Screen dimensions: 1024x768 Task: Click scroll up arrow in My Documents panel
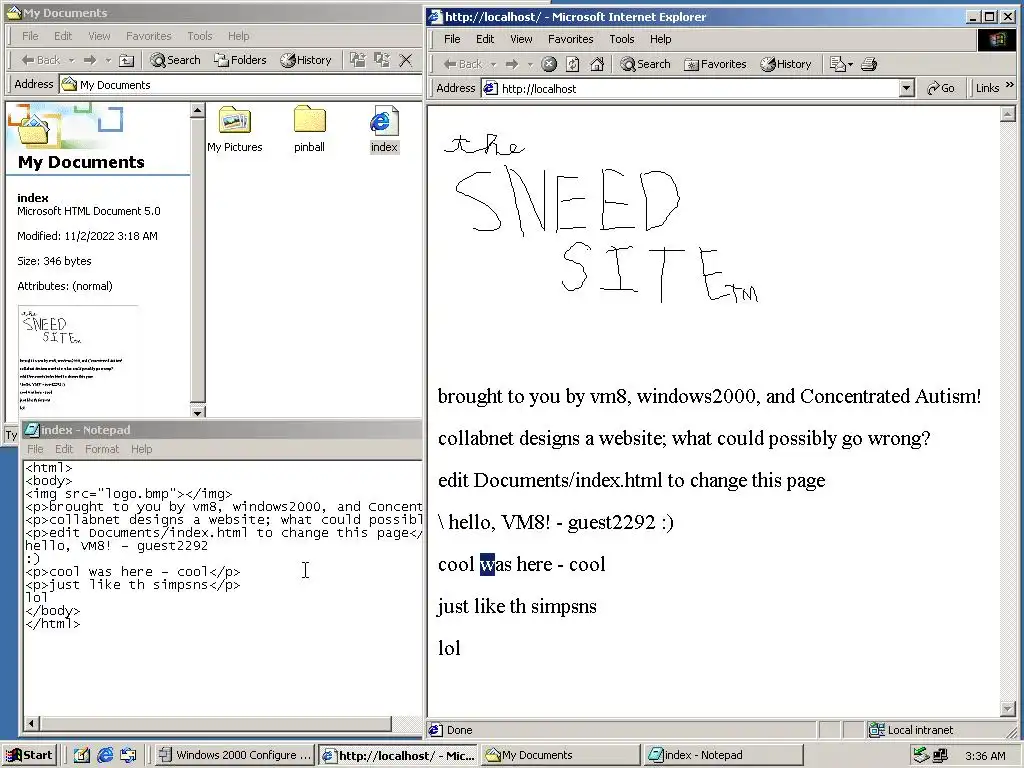(x=197, y=110)
